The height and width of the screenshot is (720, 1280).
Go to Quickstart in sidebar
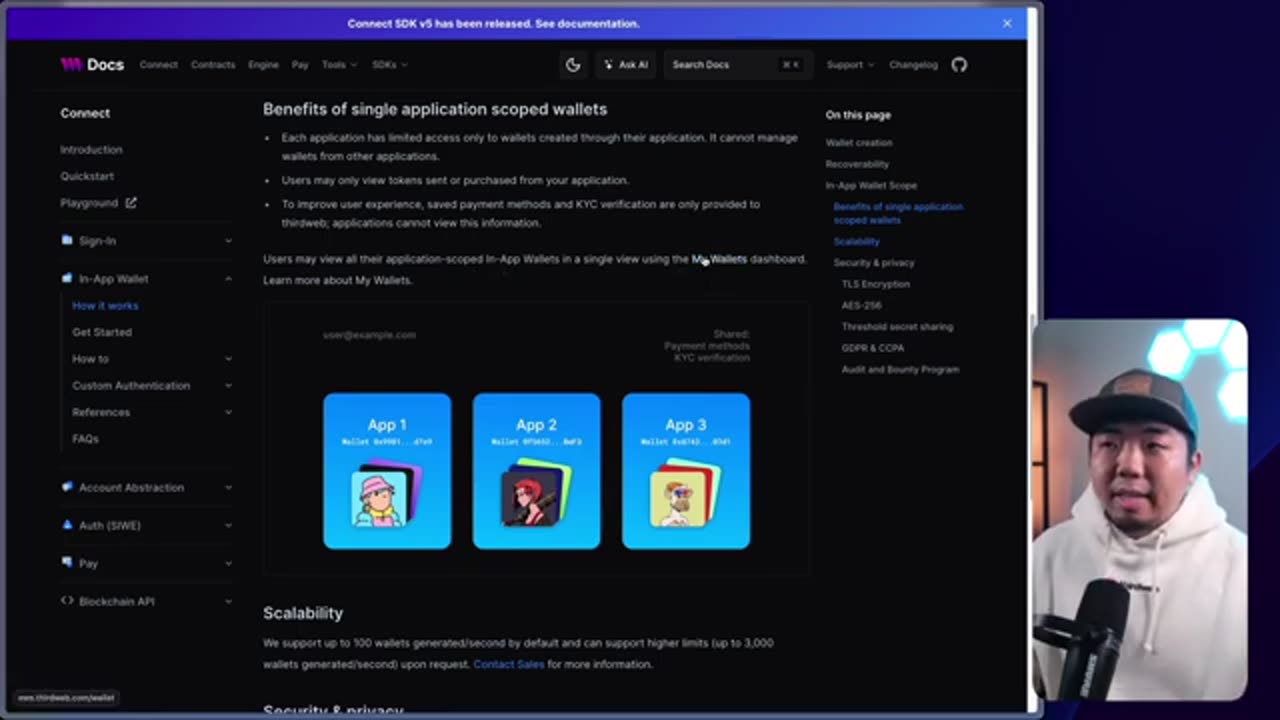click(x=87, y=176)
